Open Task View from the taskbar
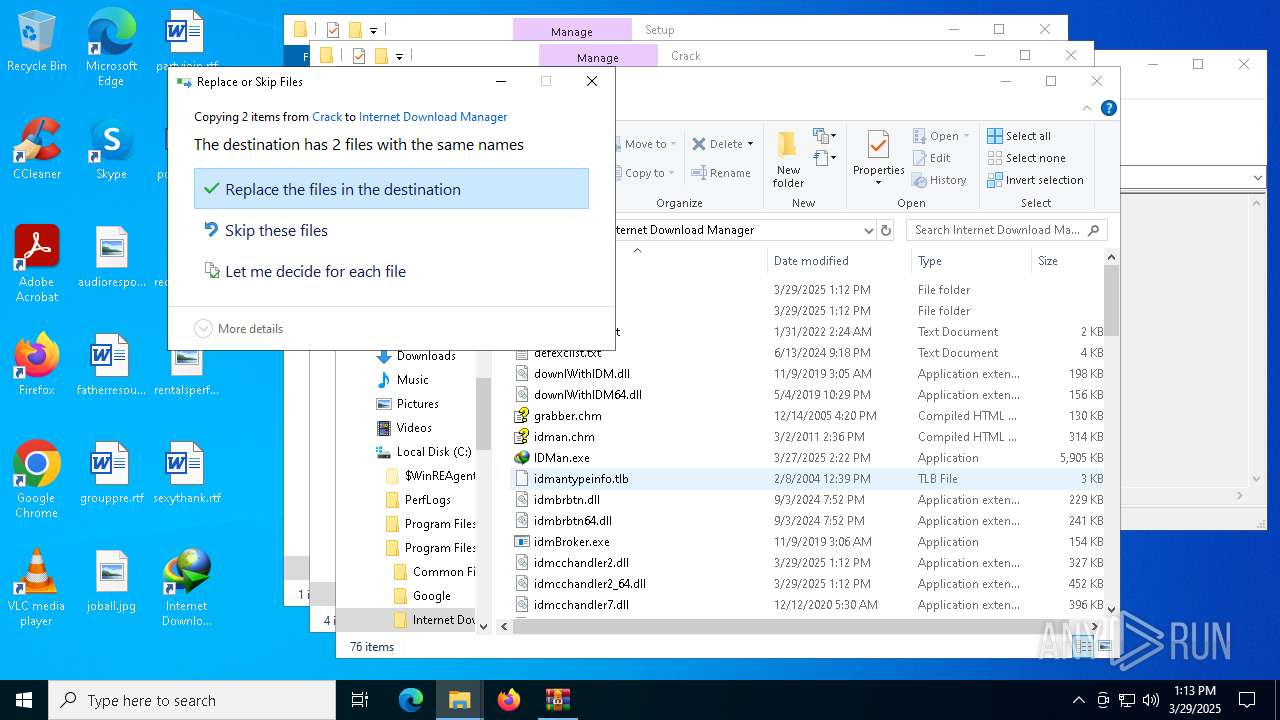Image resolution: width=1280 pixels, height=720 pixels. [360, 700]
